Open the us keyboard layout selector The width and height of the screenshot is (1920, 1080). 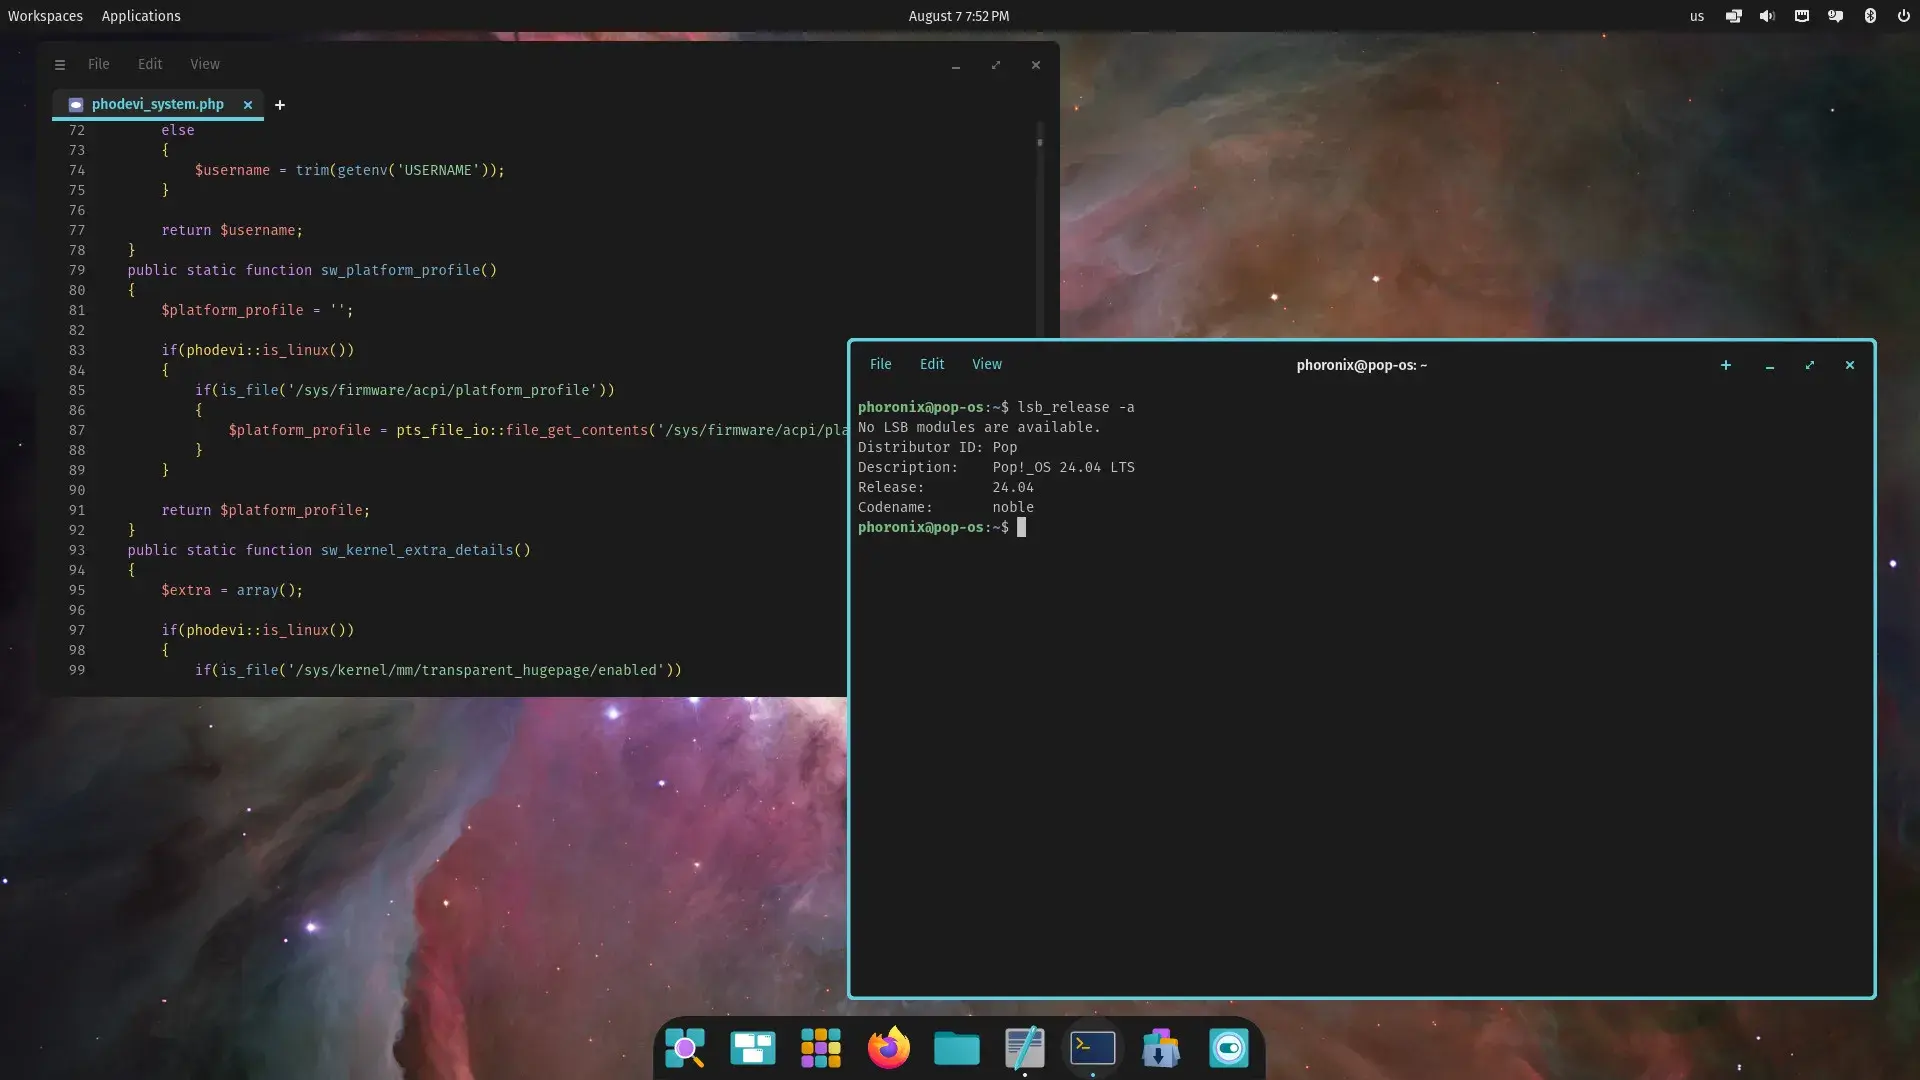pyautogui.click(x=1697, y=16)
